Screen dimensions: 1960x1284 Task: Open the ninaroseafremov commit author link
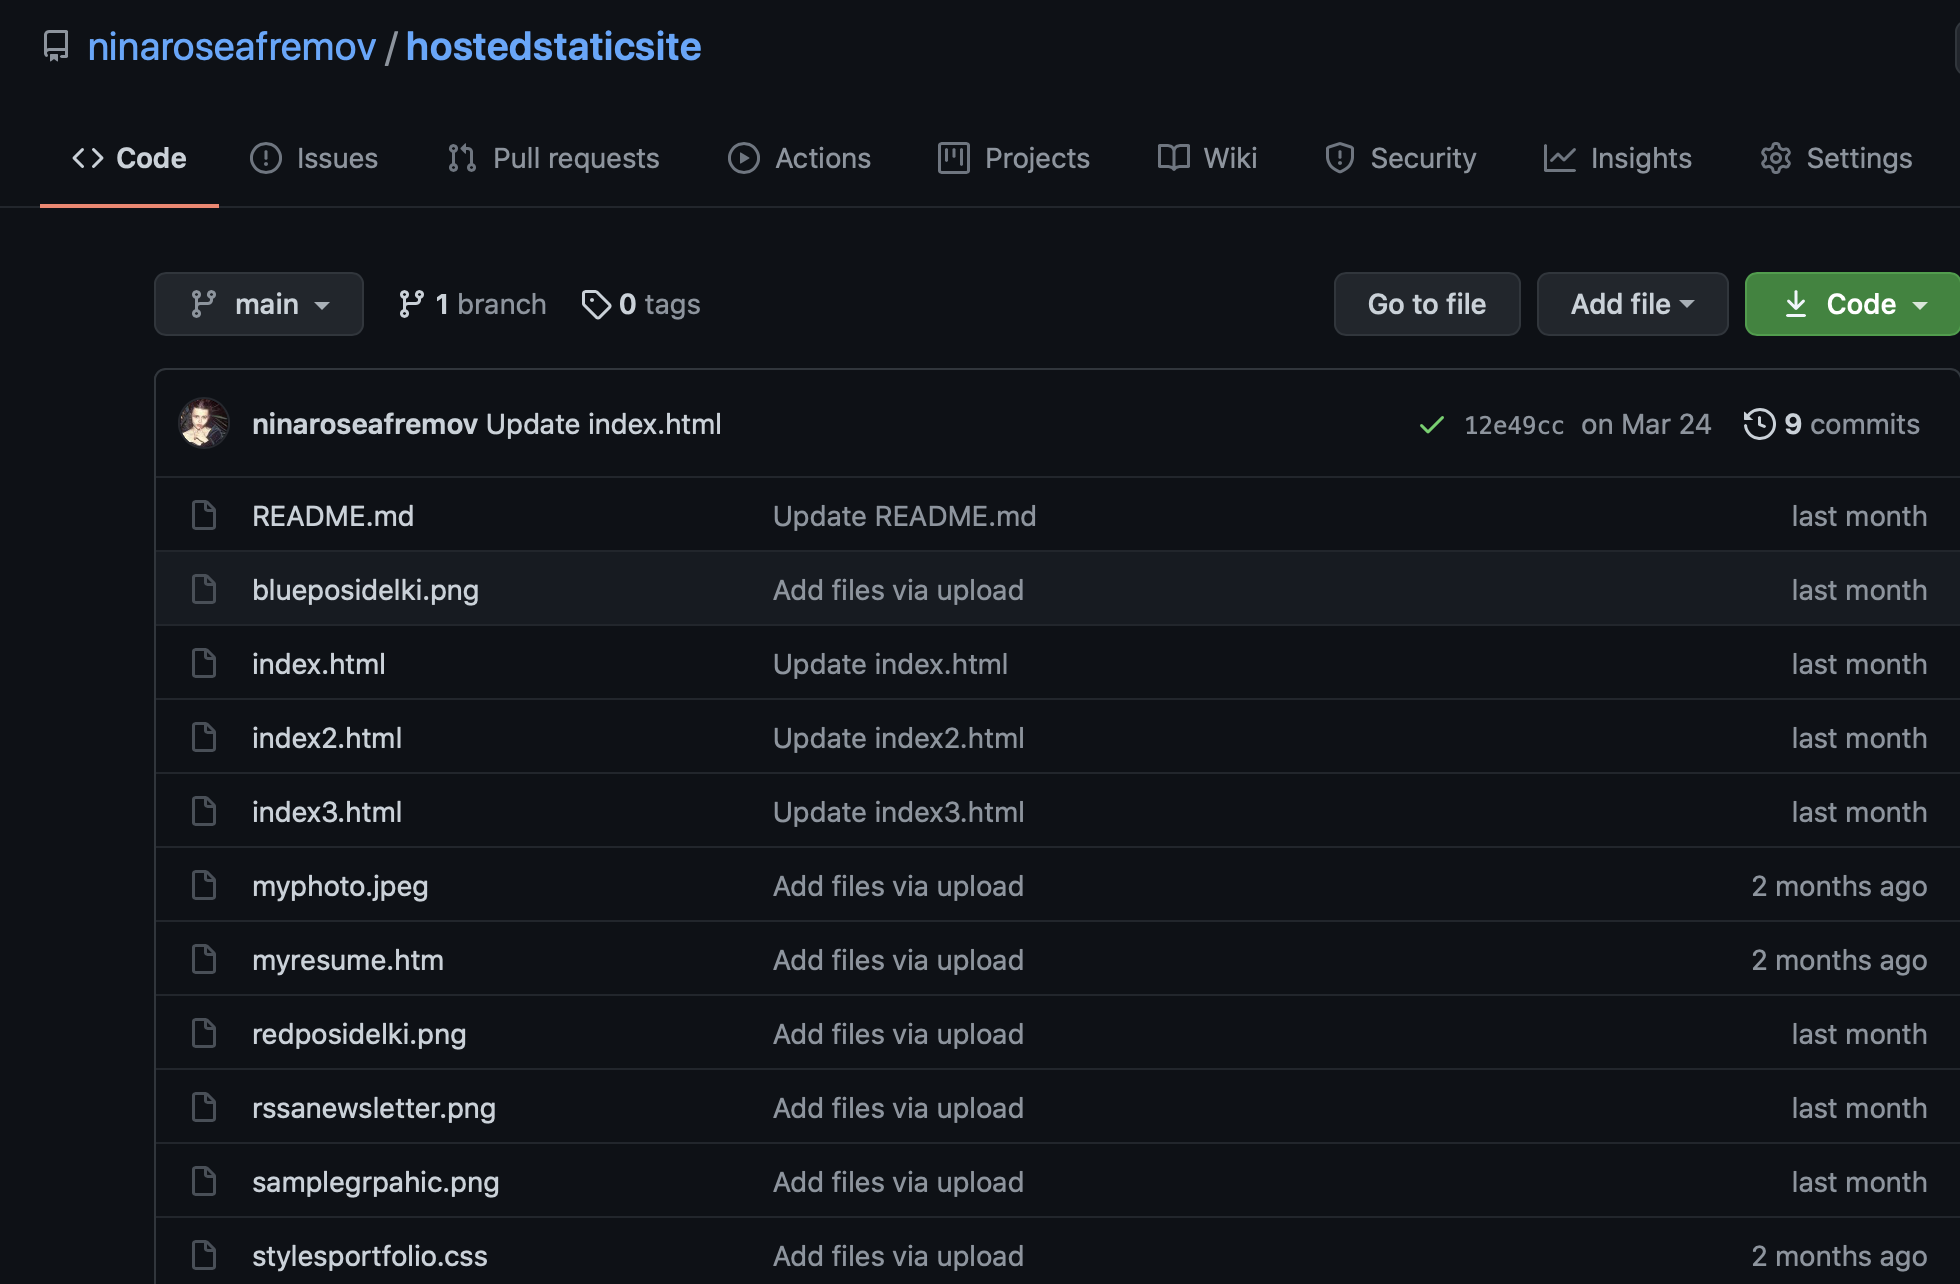tap(365, 424)
